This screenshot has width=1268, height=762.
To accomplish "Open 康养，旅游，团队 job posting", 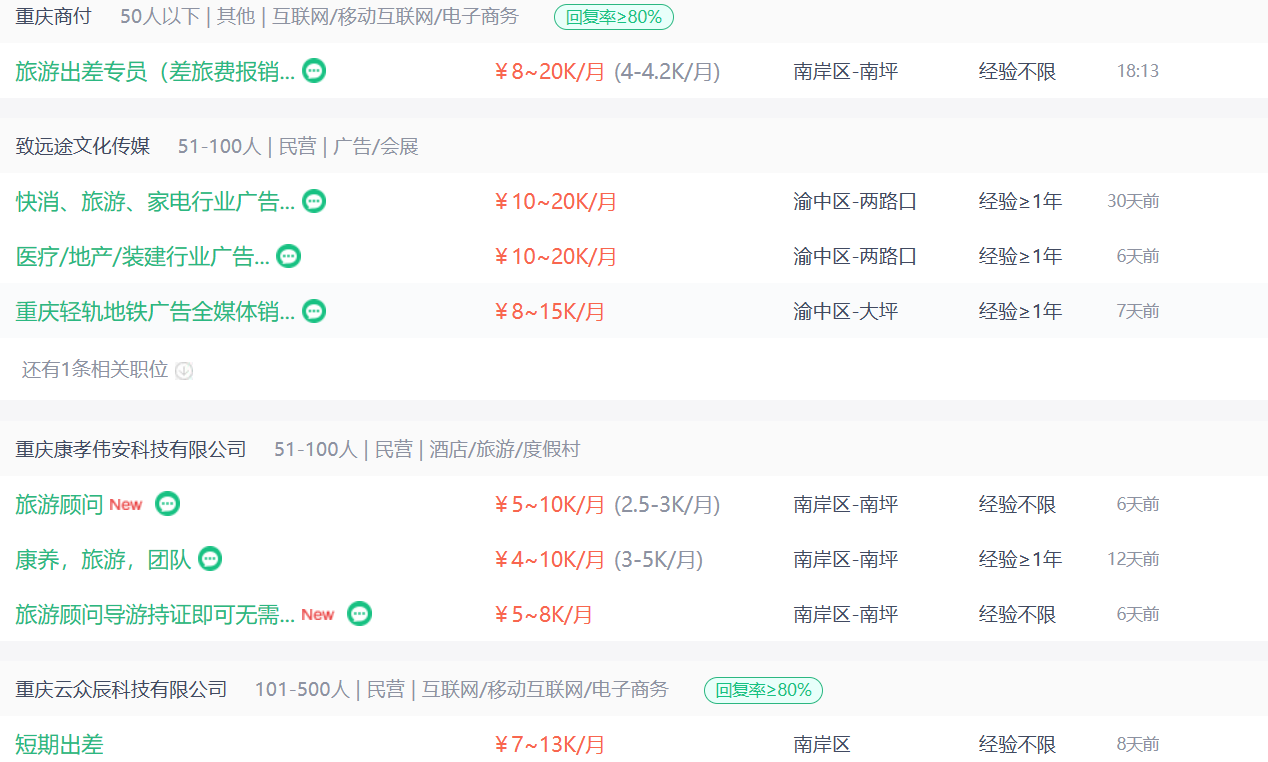I will [x=103, y=560].
